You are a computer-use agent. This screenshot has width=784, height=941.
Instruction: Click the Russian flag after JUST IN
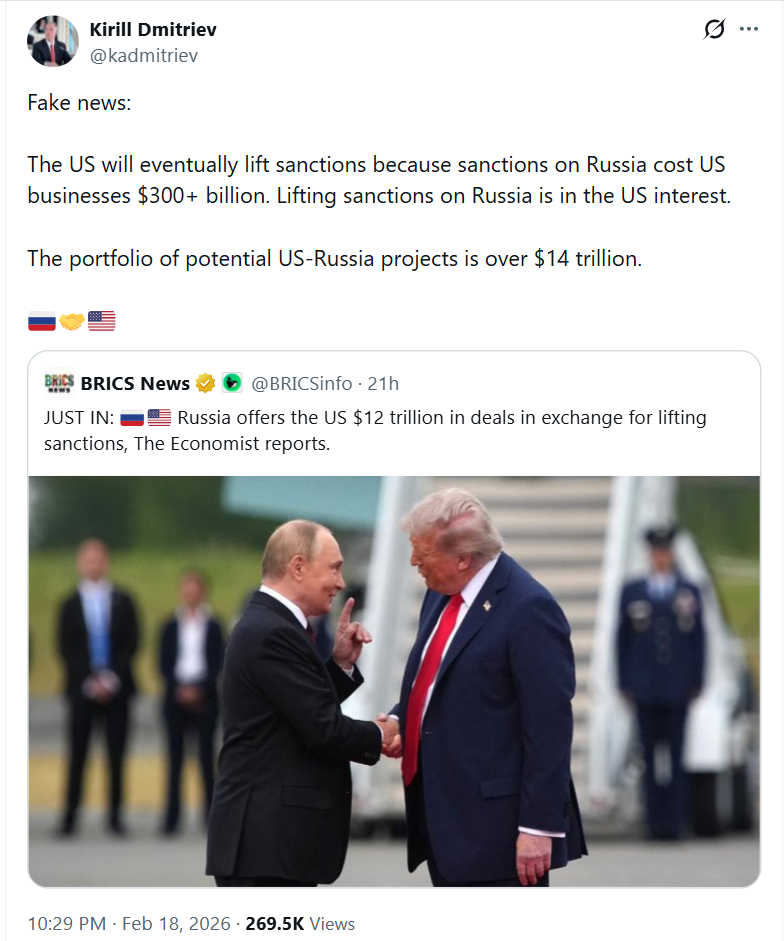coord(131,417)
